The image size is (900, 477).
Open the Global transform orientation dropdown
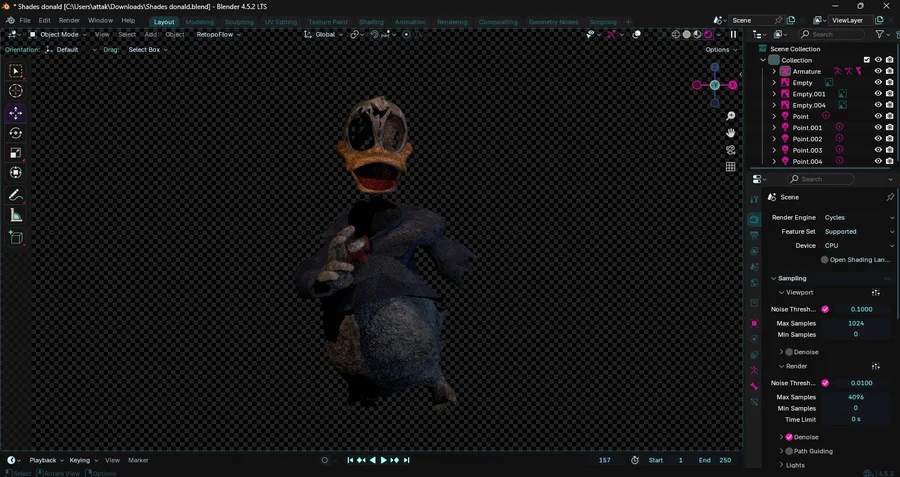[x=324, y=34]
